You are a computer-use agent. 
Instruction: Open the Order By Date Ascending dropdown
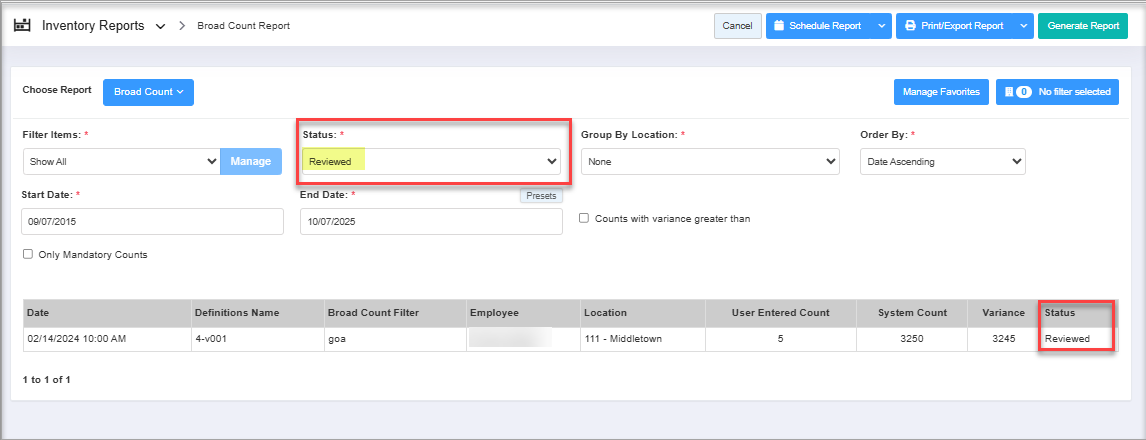point(942,161)
